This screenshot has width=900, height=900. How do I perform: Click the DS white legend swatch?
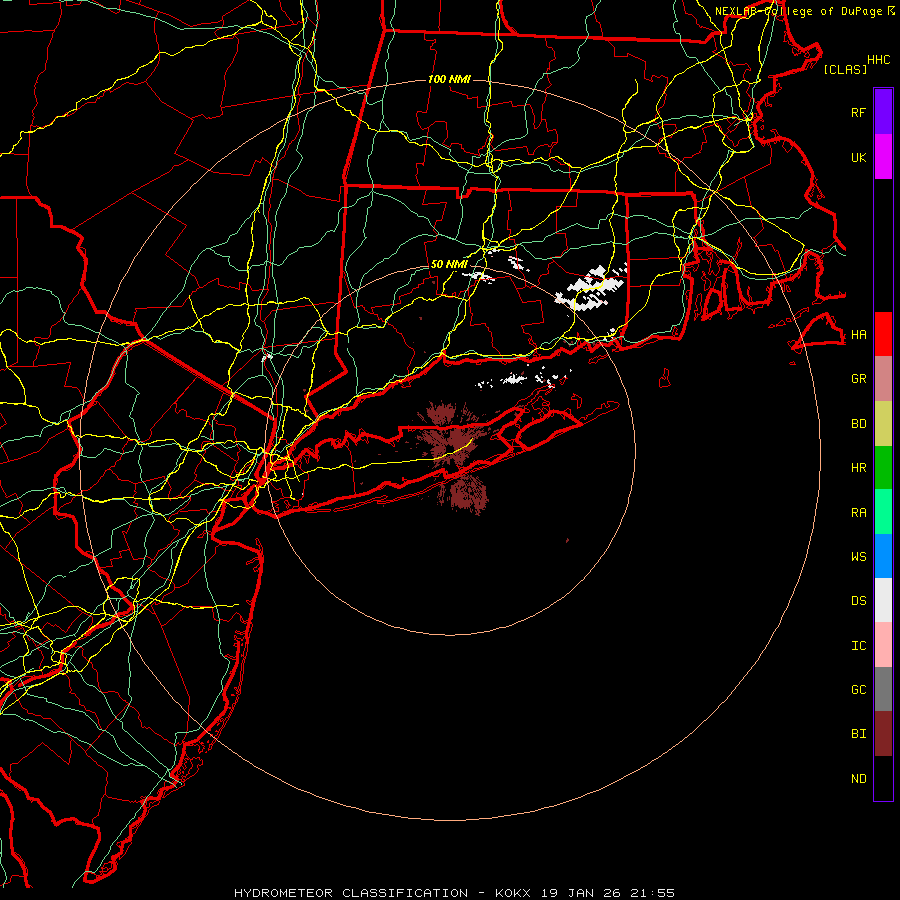pyautogui.click(x=883, y=600)
